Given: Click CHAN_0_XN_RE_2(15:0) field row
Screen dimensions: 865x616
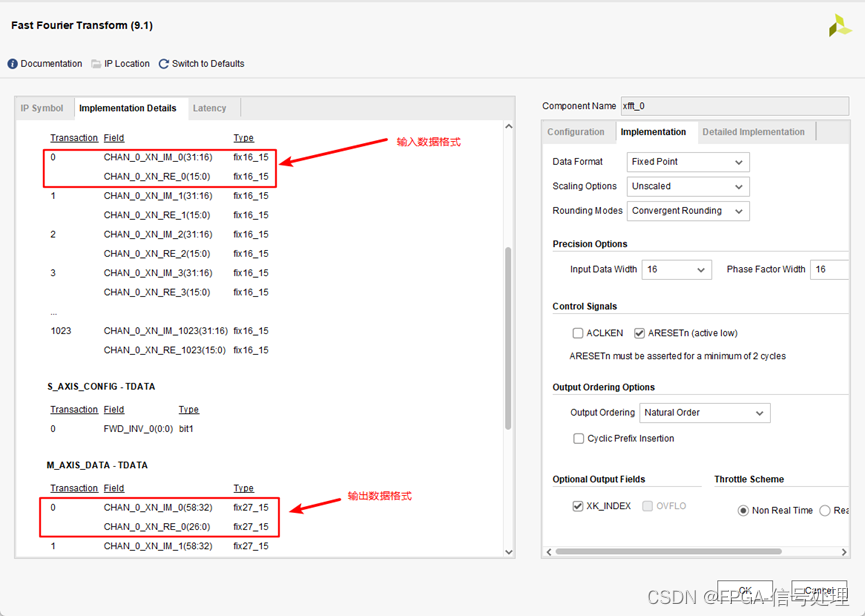Looking at the screenshot, I should coord(157,254).
